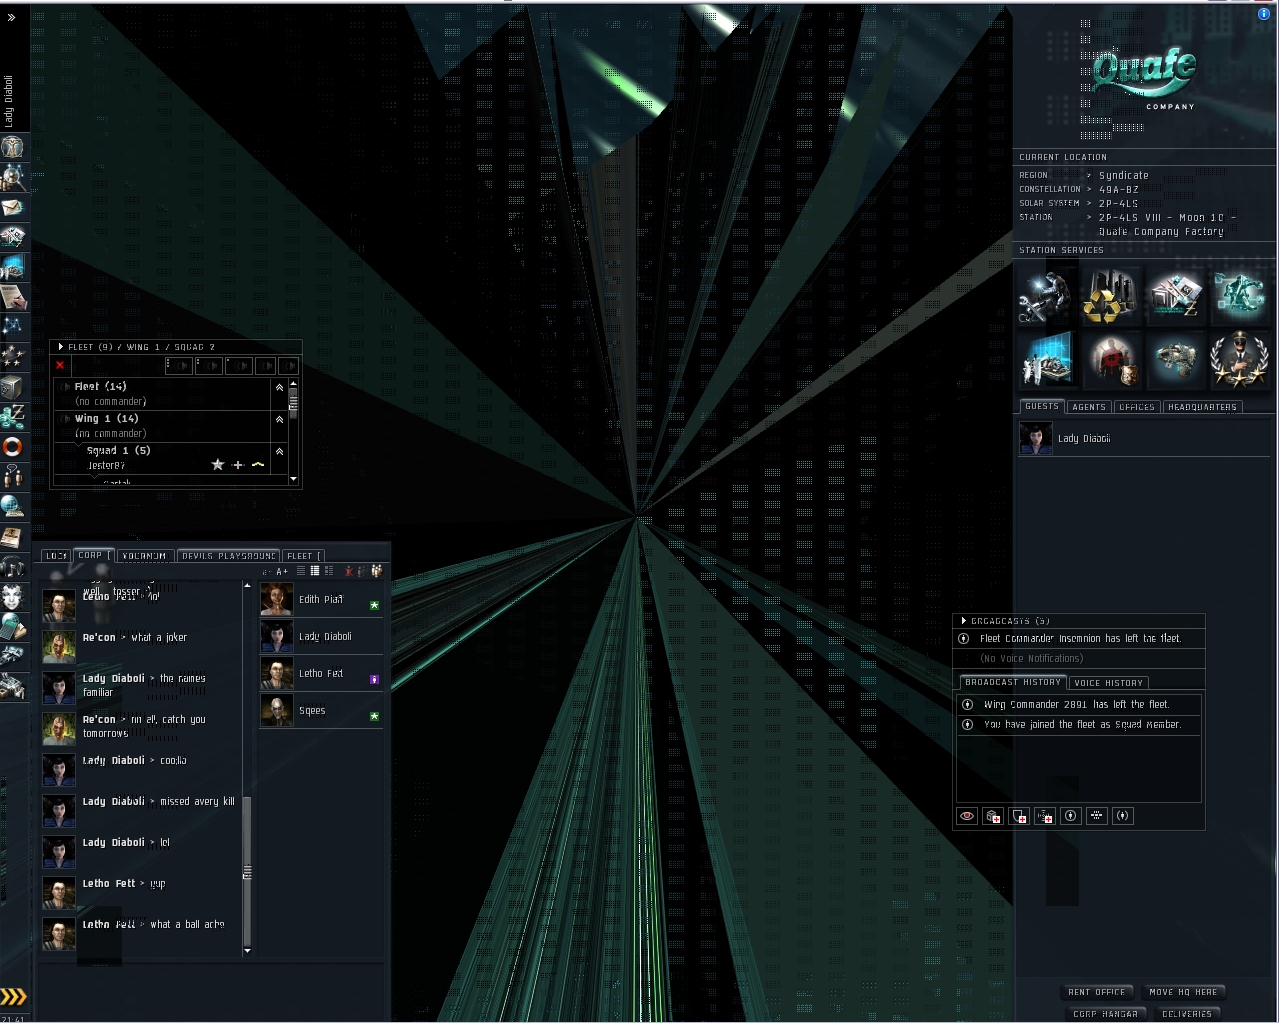The height and width of the screenshot is (1024, 1279).
Task: Switch chat to the third list view icon
Action: [x=329, y=571]
